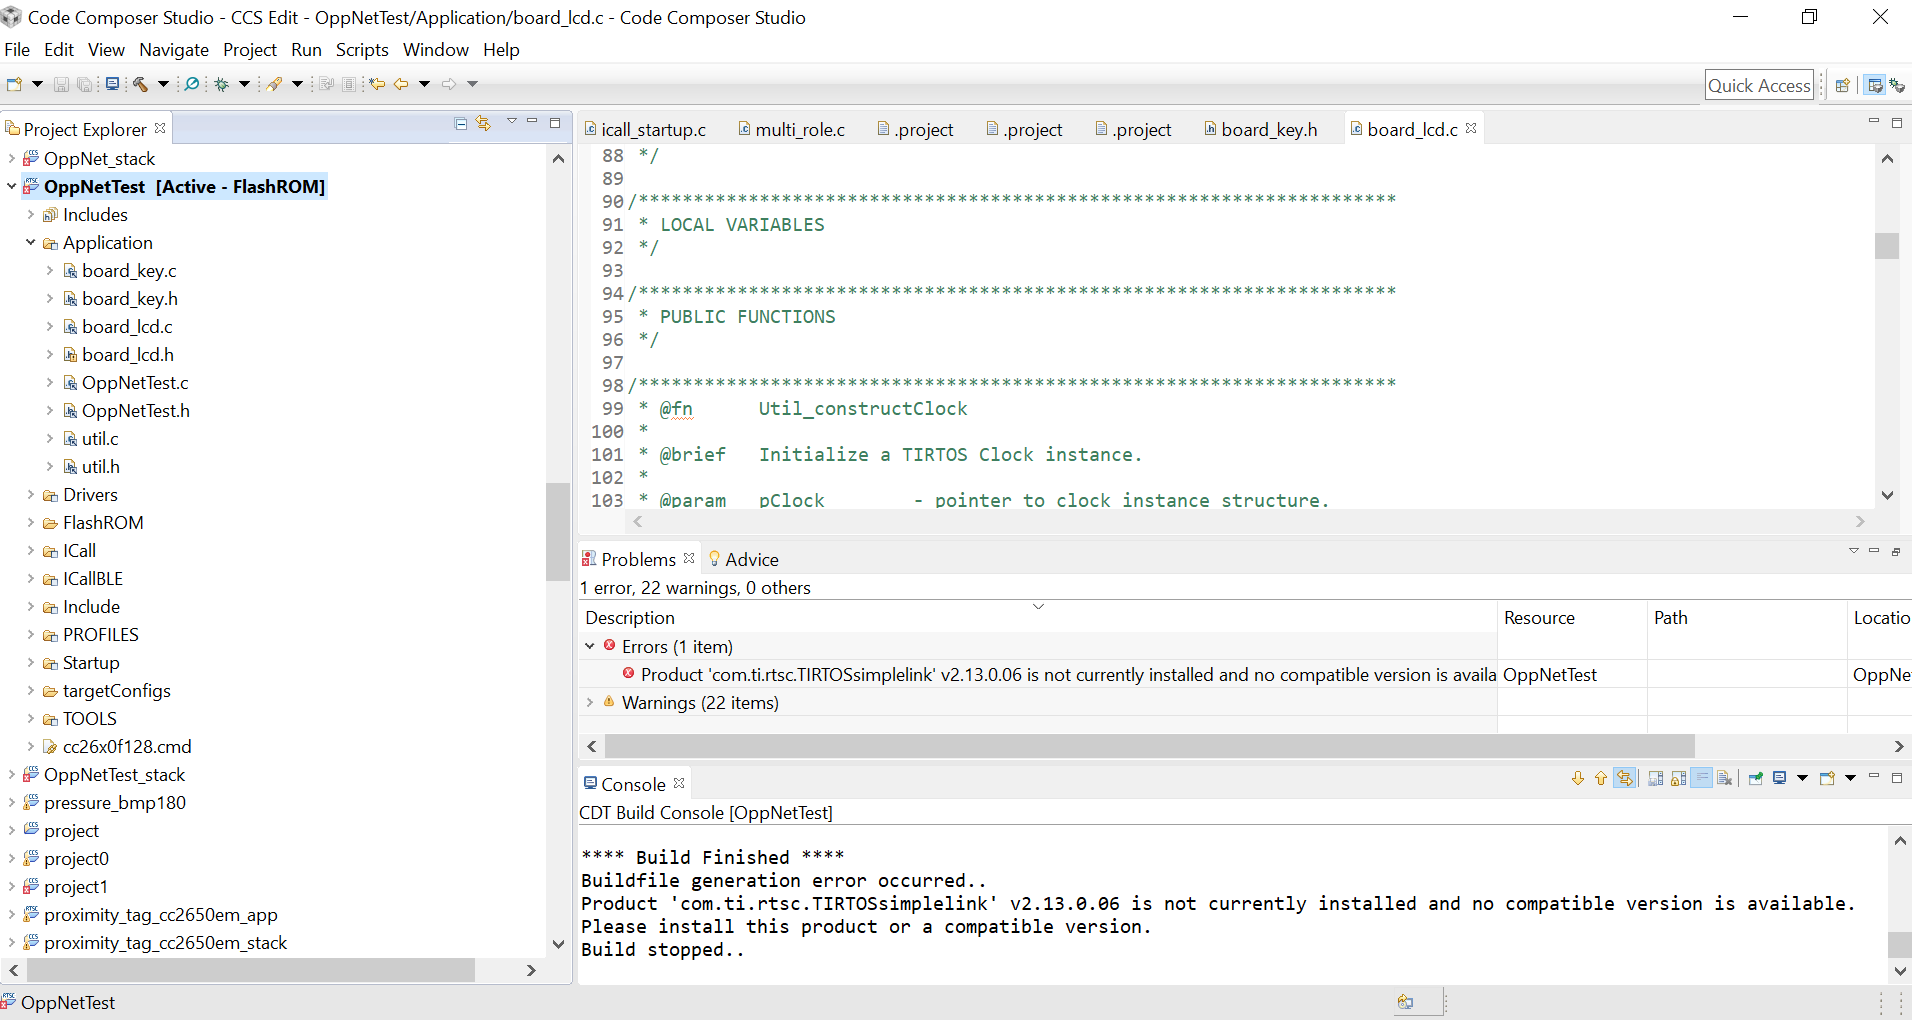The image size is (1912, 1020).
Task: Collapse the OppNetTest project node
Action: coord(12,186)
